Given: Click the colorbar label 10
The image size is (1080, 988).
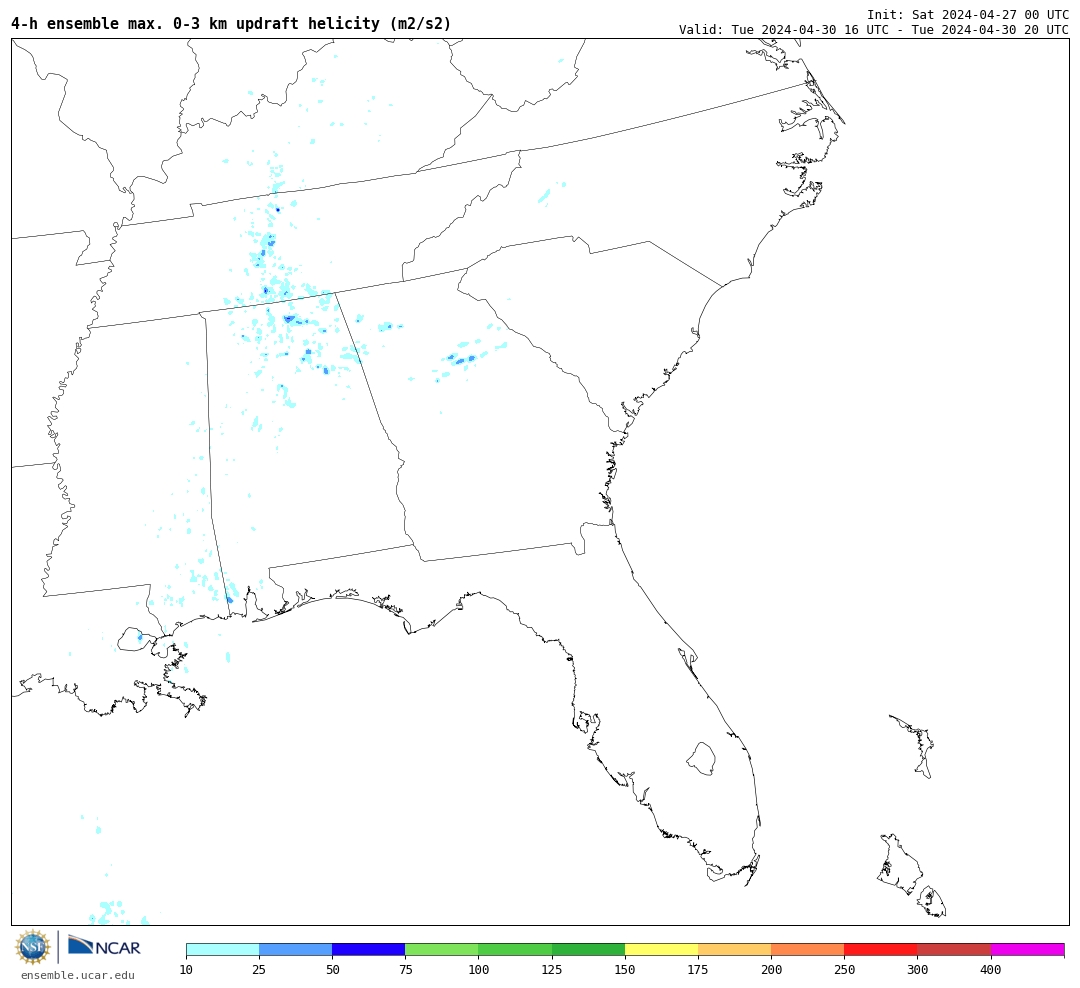Looking at the screenshot, I should pyautogui.click(x=186, y=970).
